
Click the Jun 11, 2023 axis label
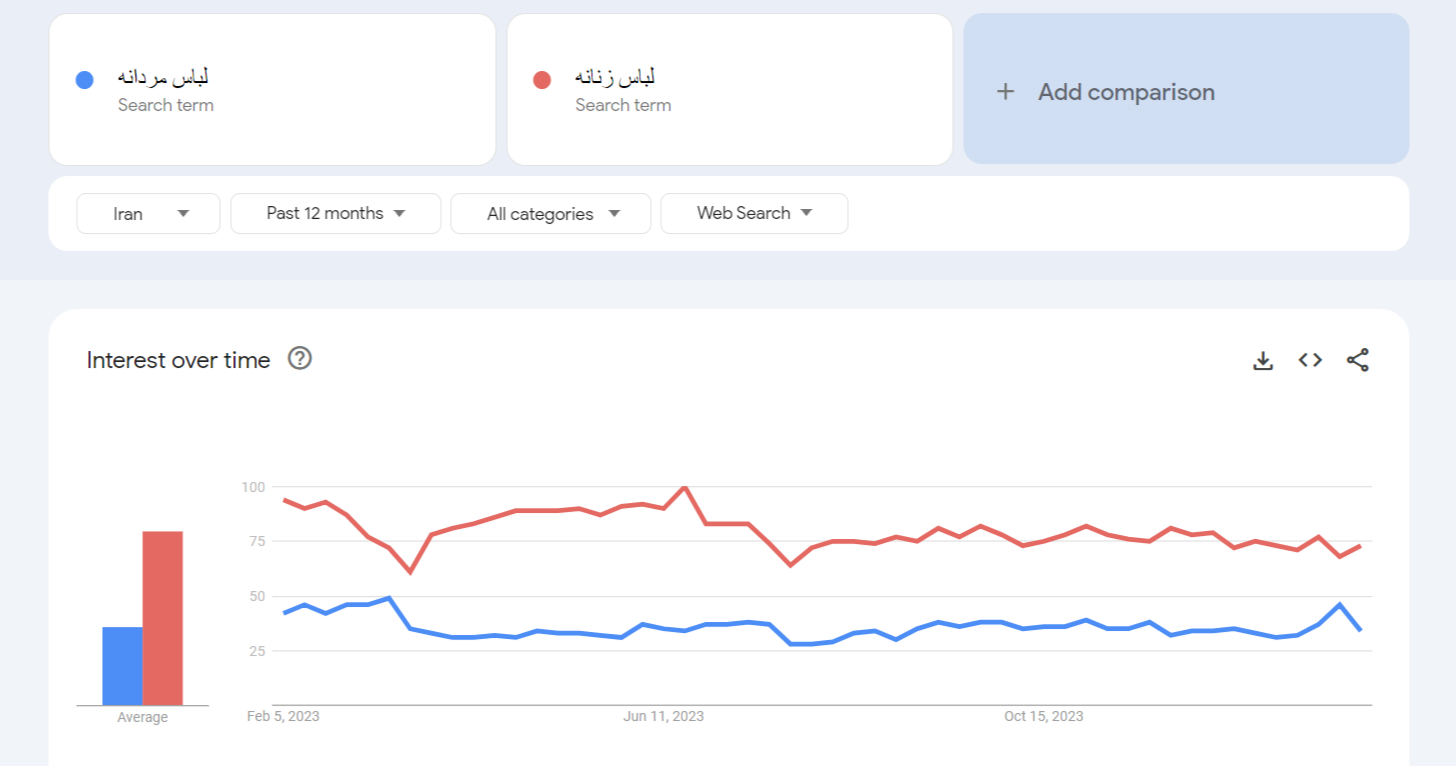pyautogui.click(x=663, y=717)
